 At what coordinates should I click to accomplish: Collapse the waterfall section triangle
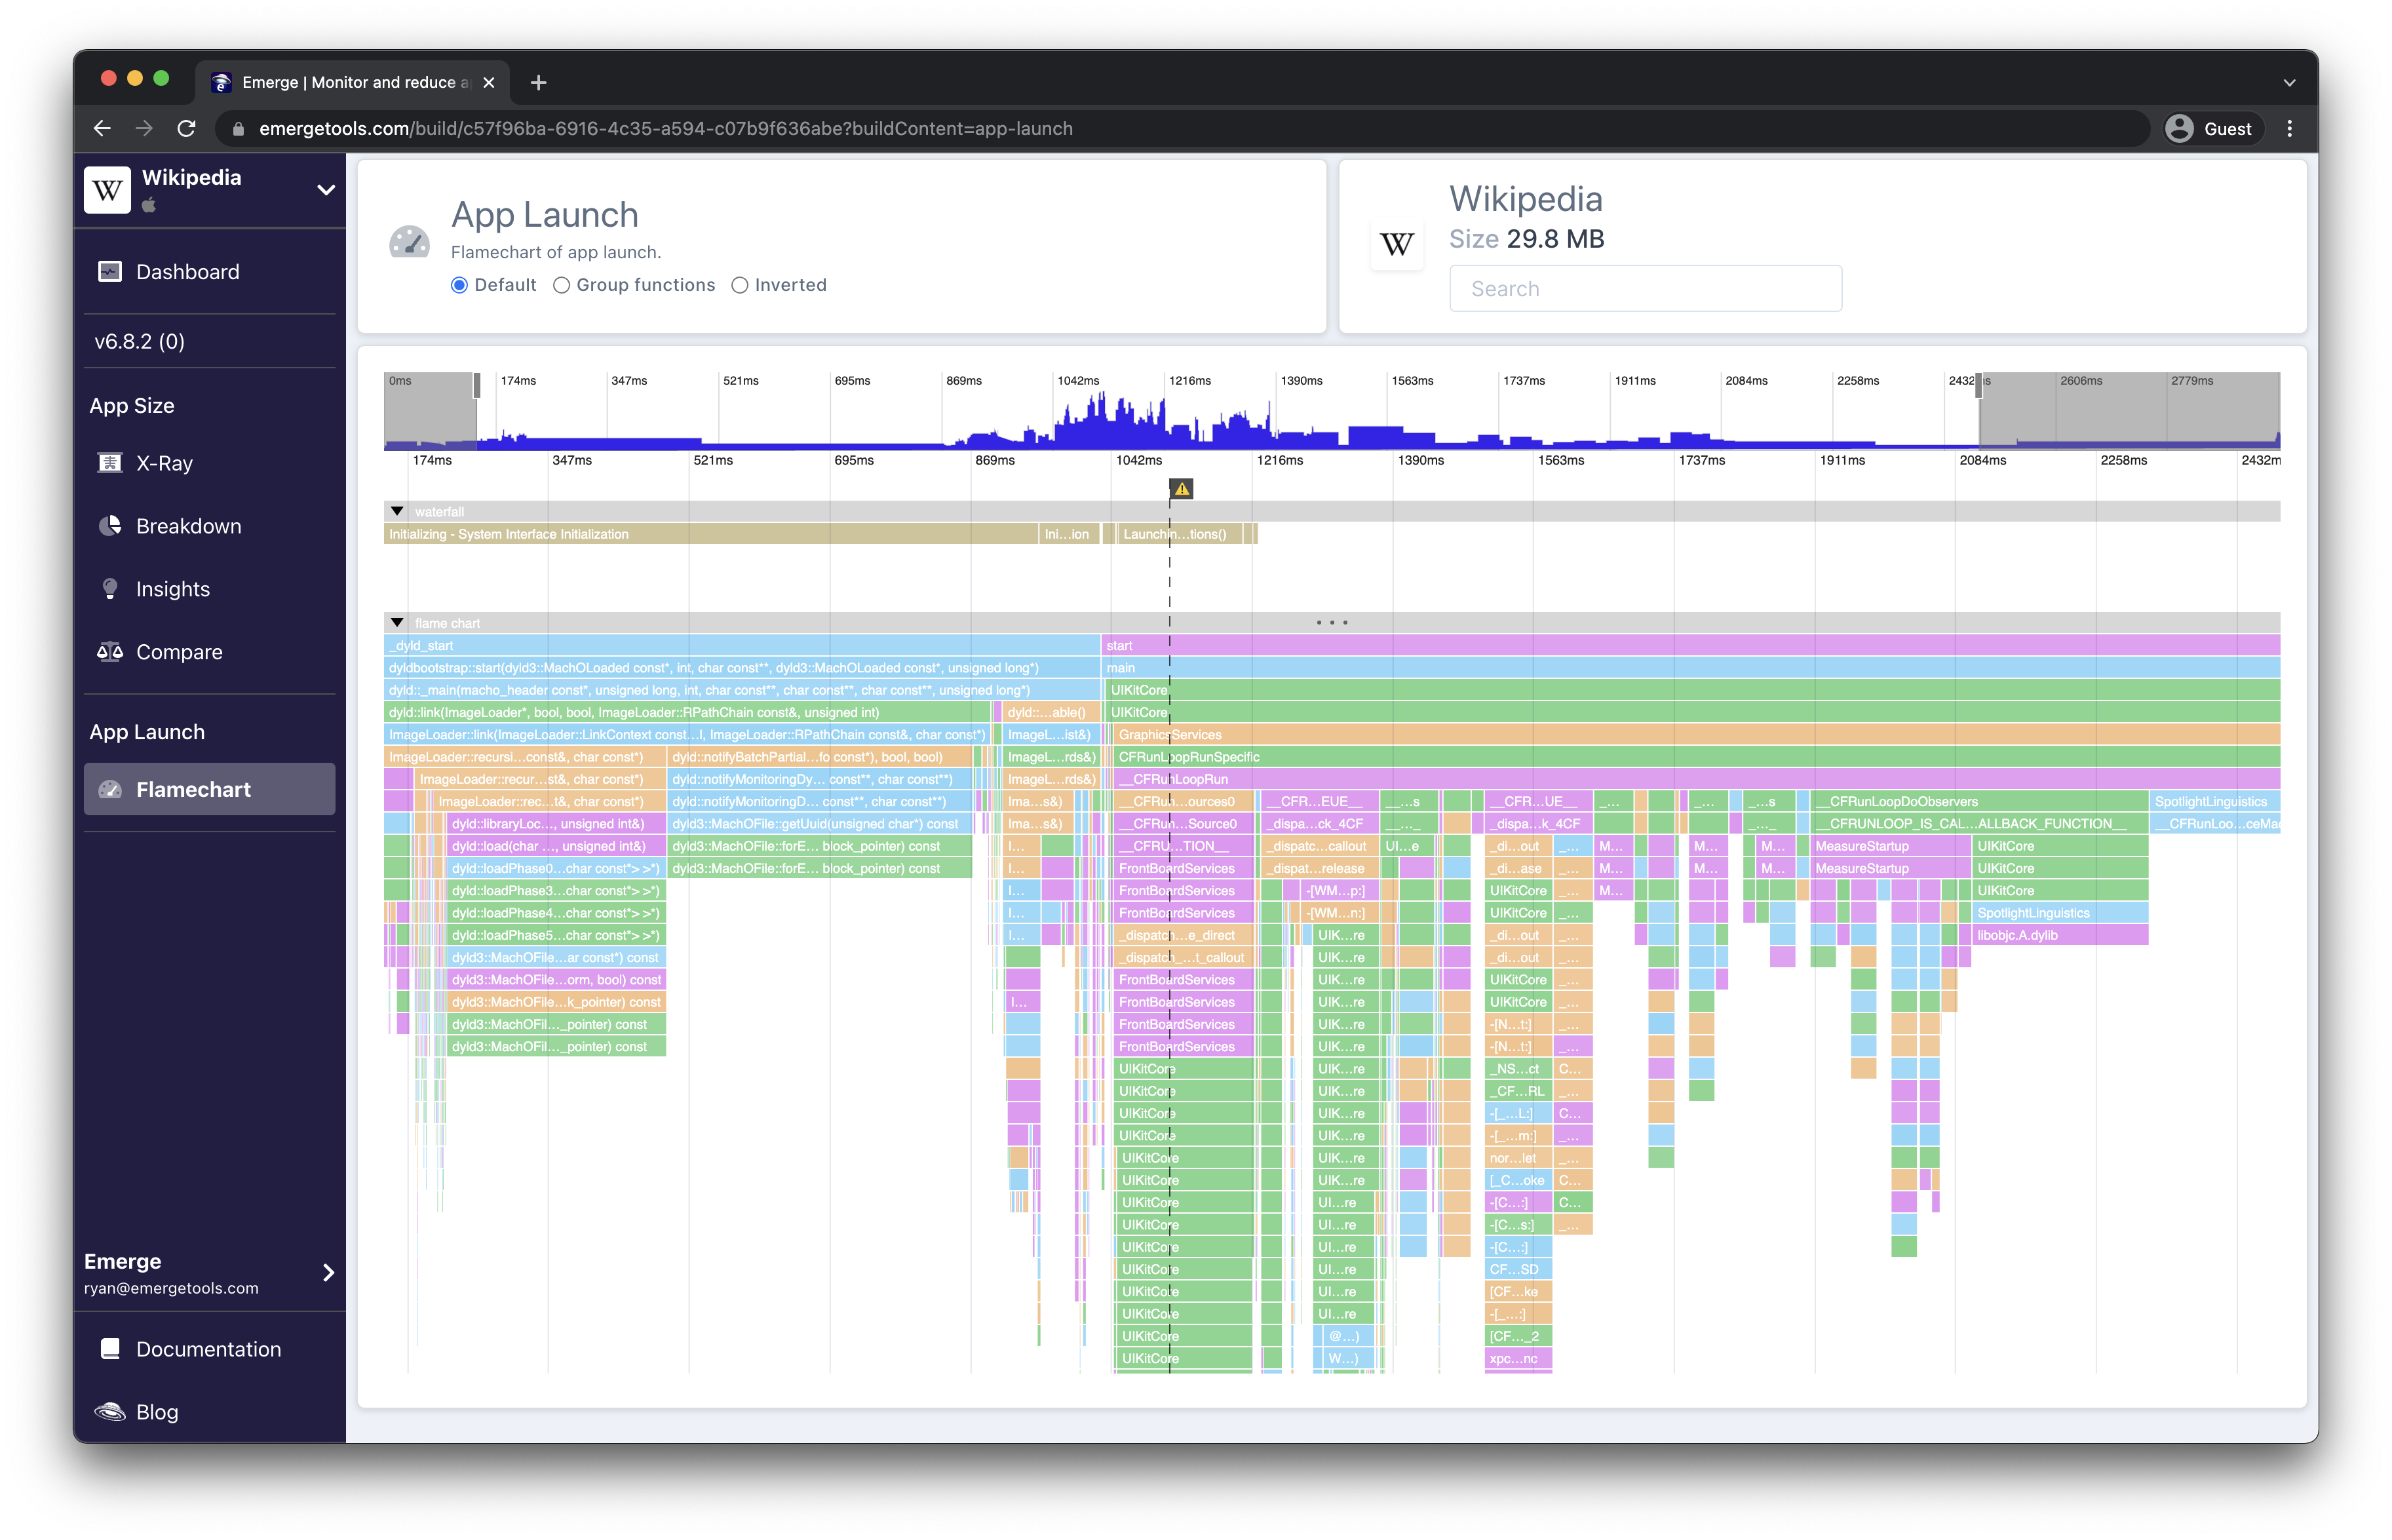click(x=397, y=511)
